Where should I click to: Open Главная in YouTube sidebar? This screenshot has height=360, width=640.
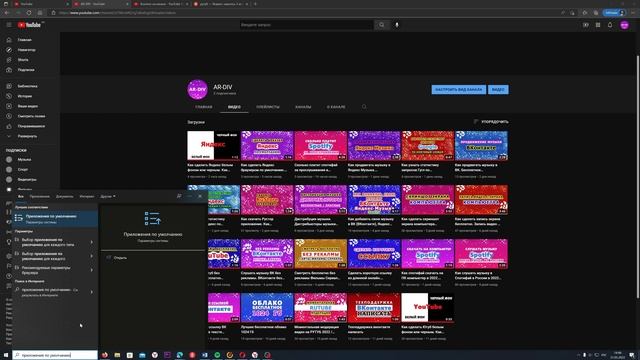tap(24, 40)
